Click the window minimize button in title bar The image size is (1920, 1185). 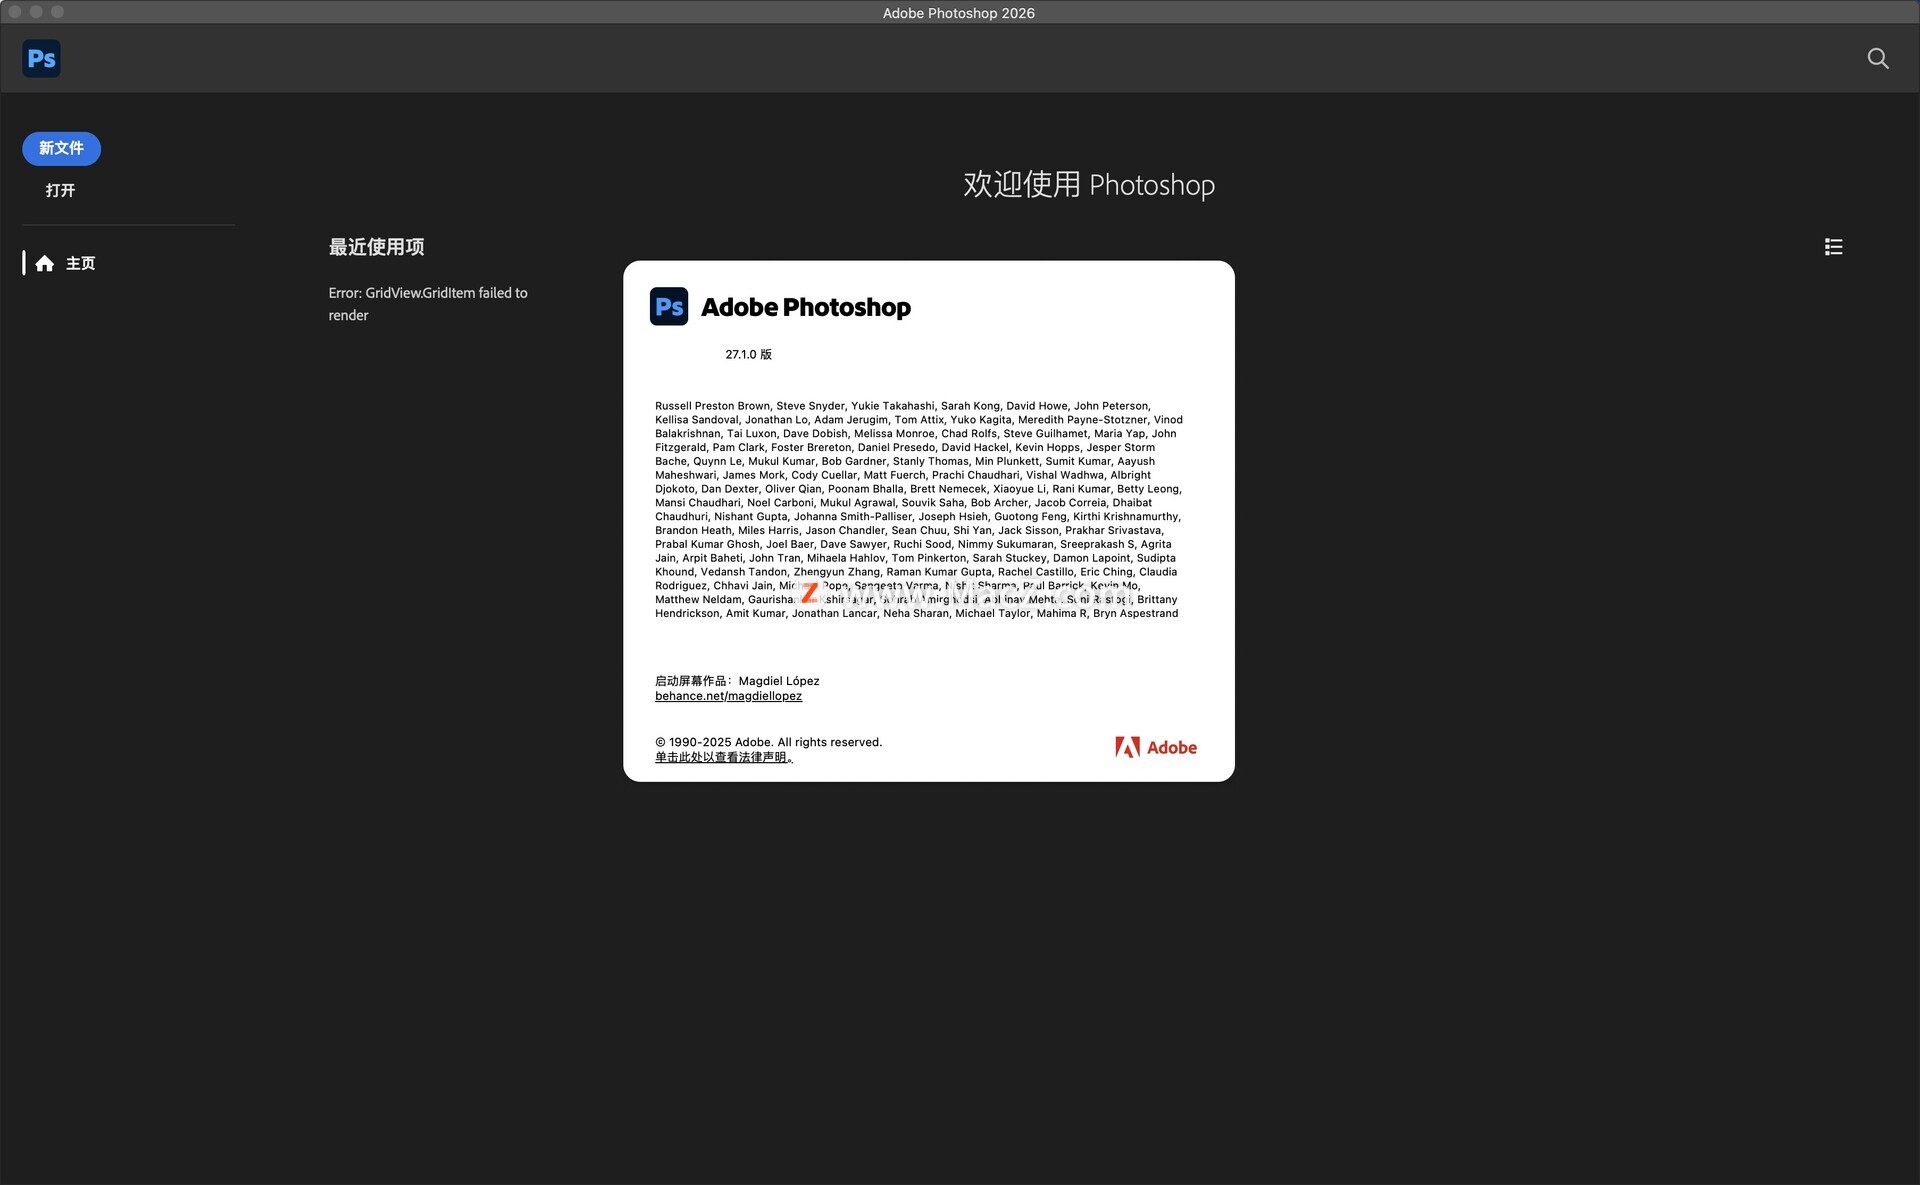click(x=36, y=12)
